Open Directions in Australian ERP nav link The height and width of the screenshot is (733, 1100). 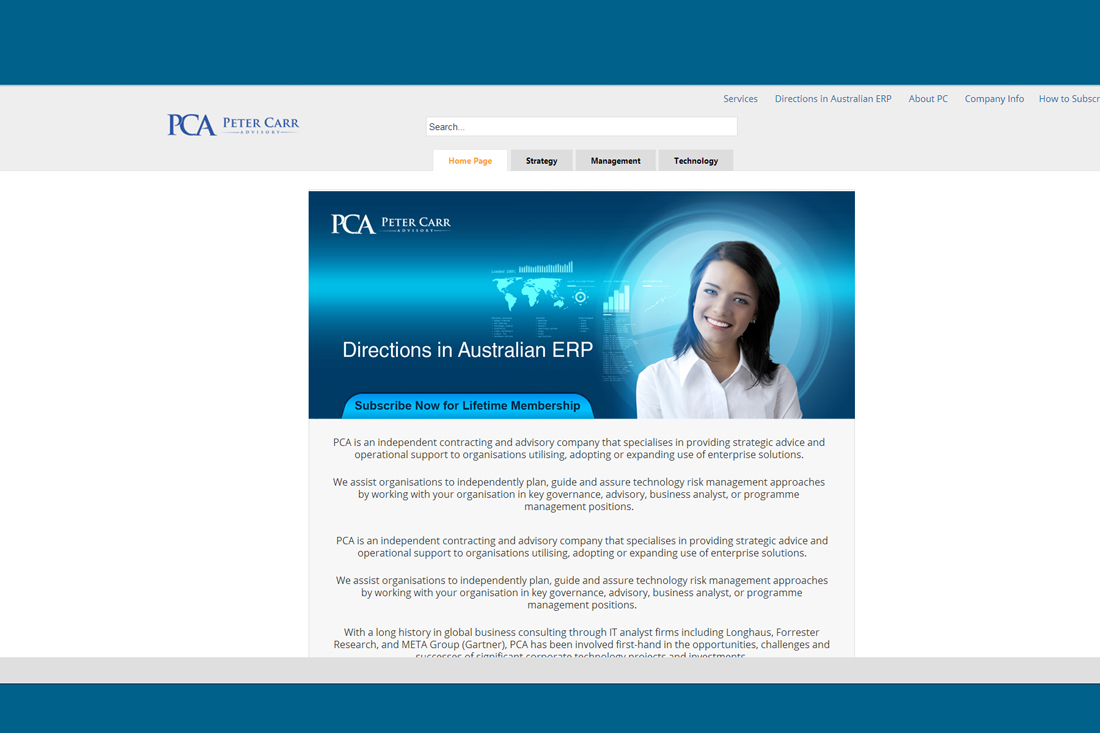tap(833, 99)
